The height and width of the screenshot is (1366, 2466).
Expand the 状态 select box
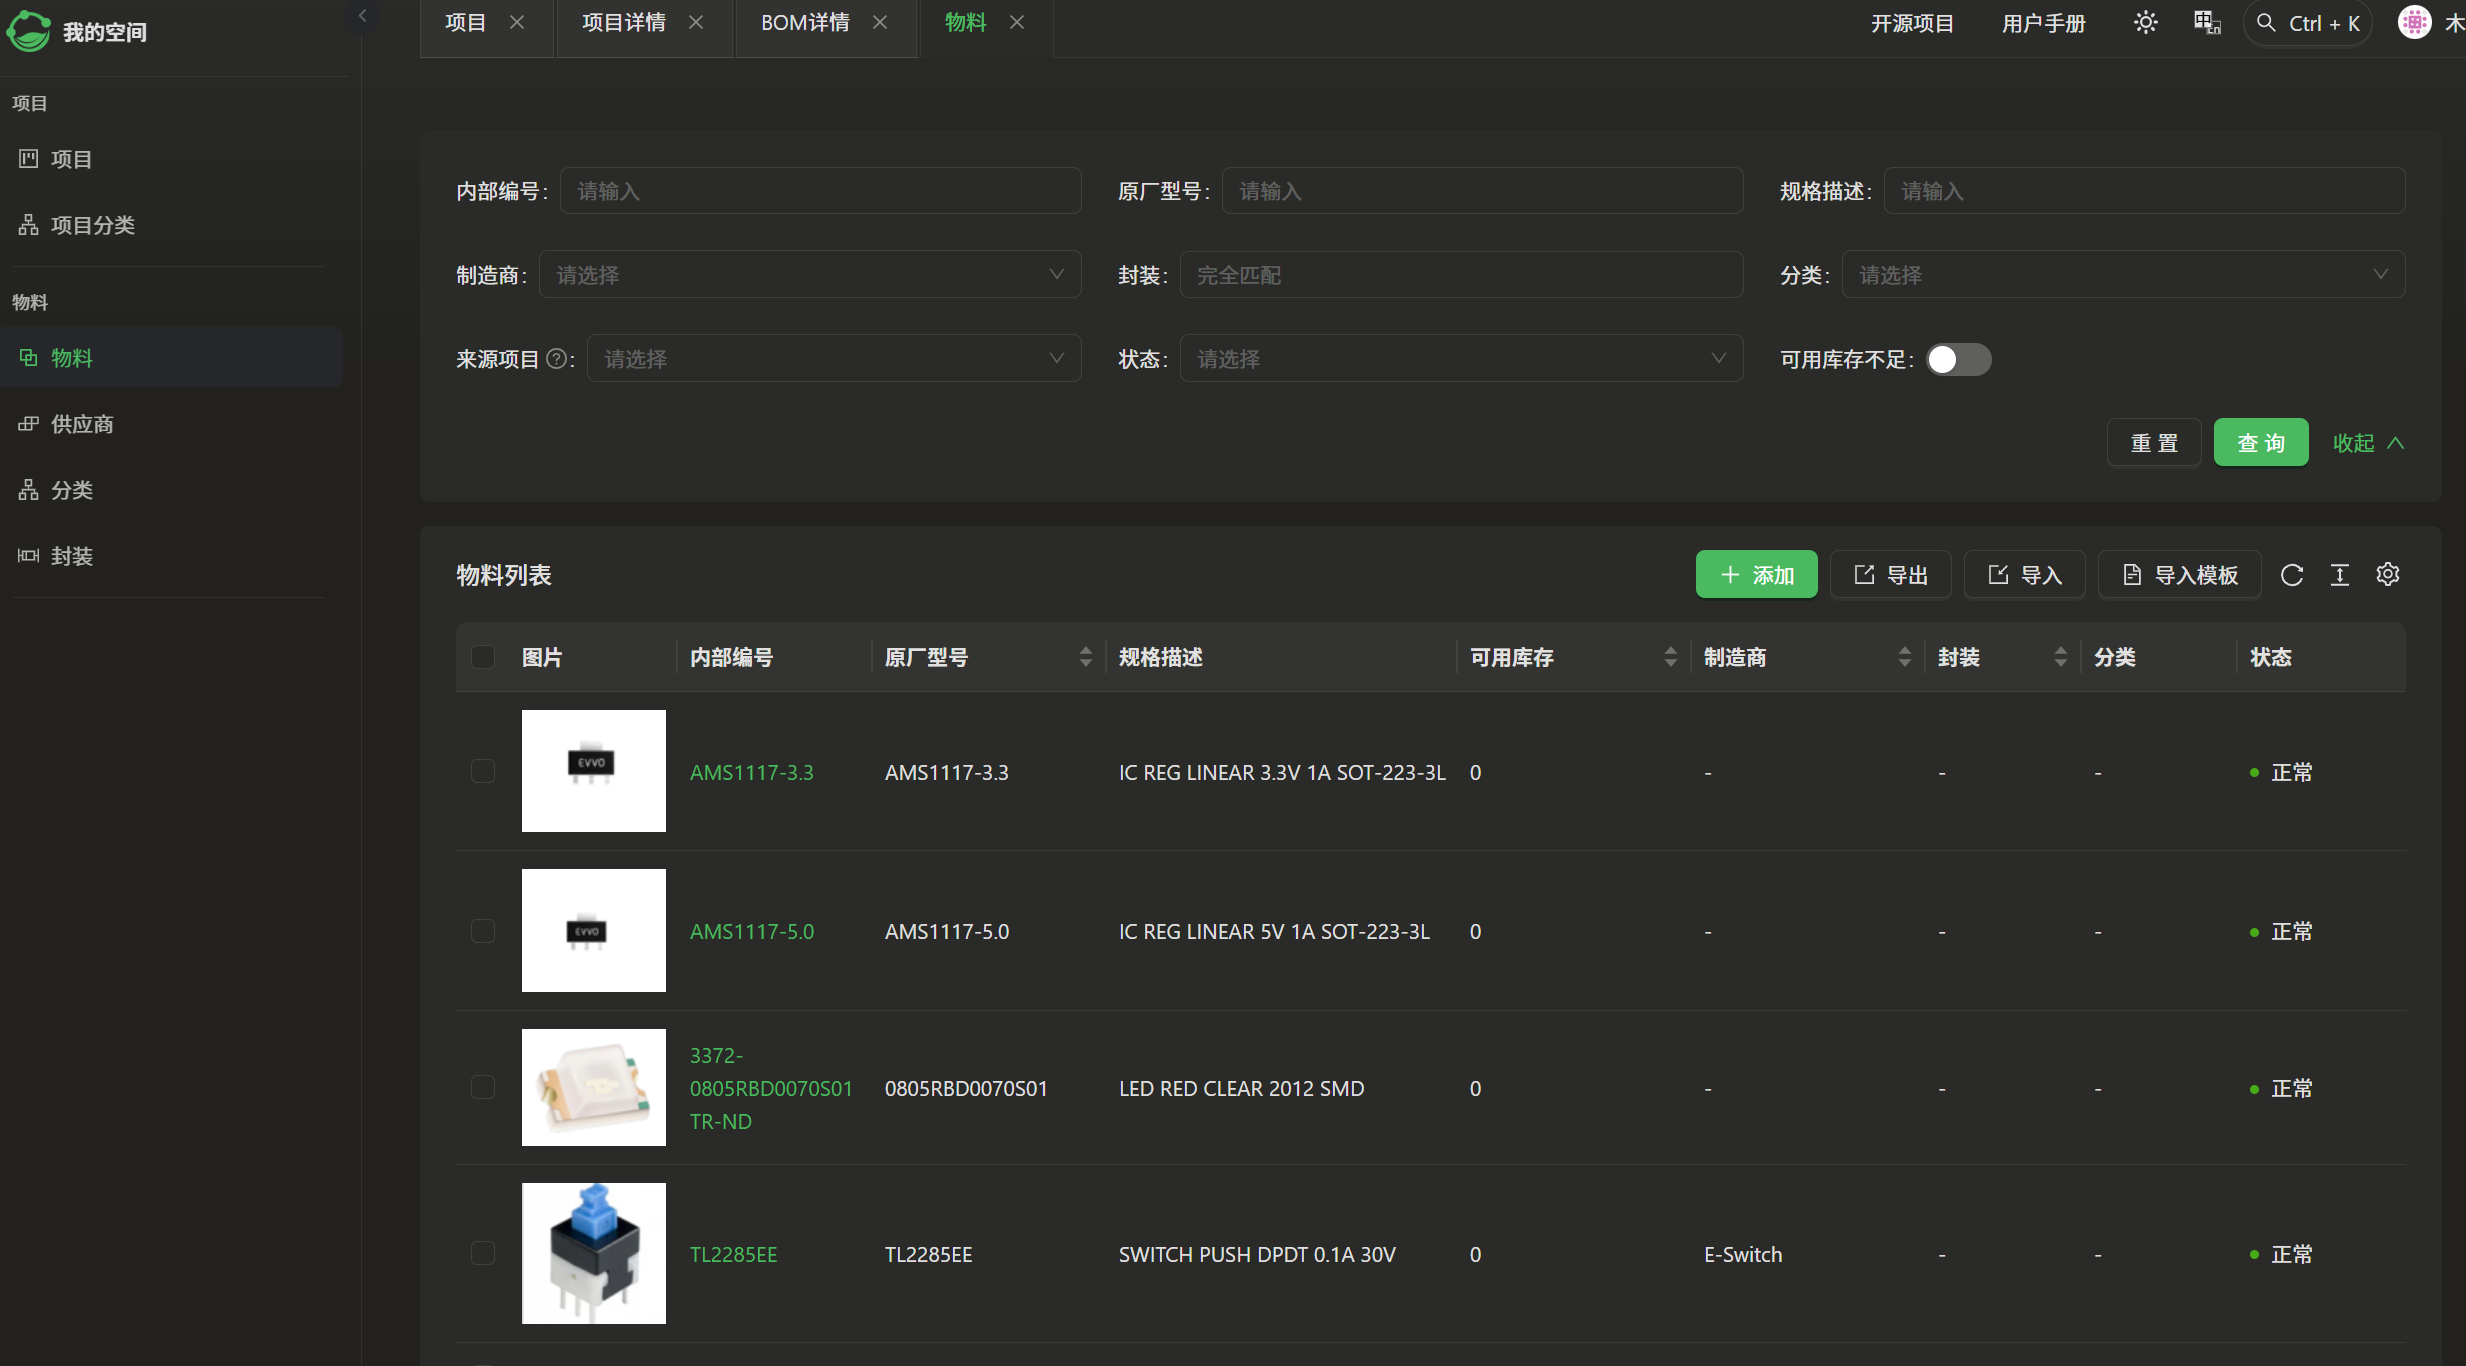[1461, 359]
